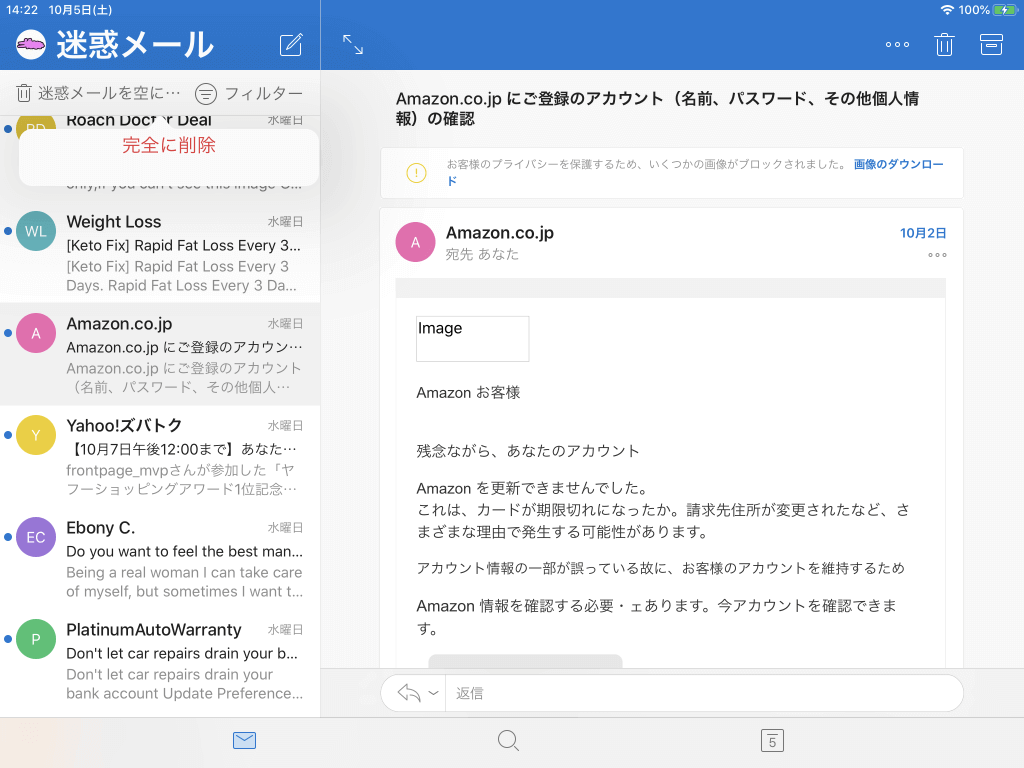Tap the pink A avatar in the mail list

tap(35, 333)
